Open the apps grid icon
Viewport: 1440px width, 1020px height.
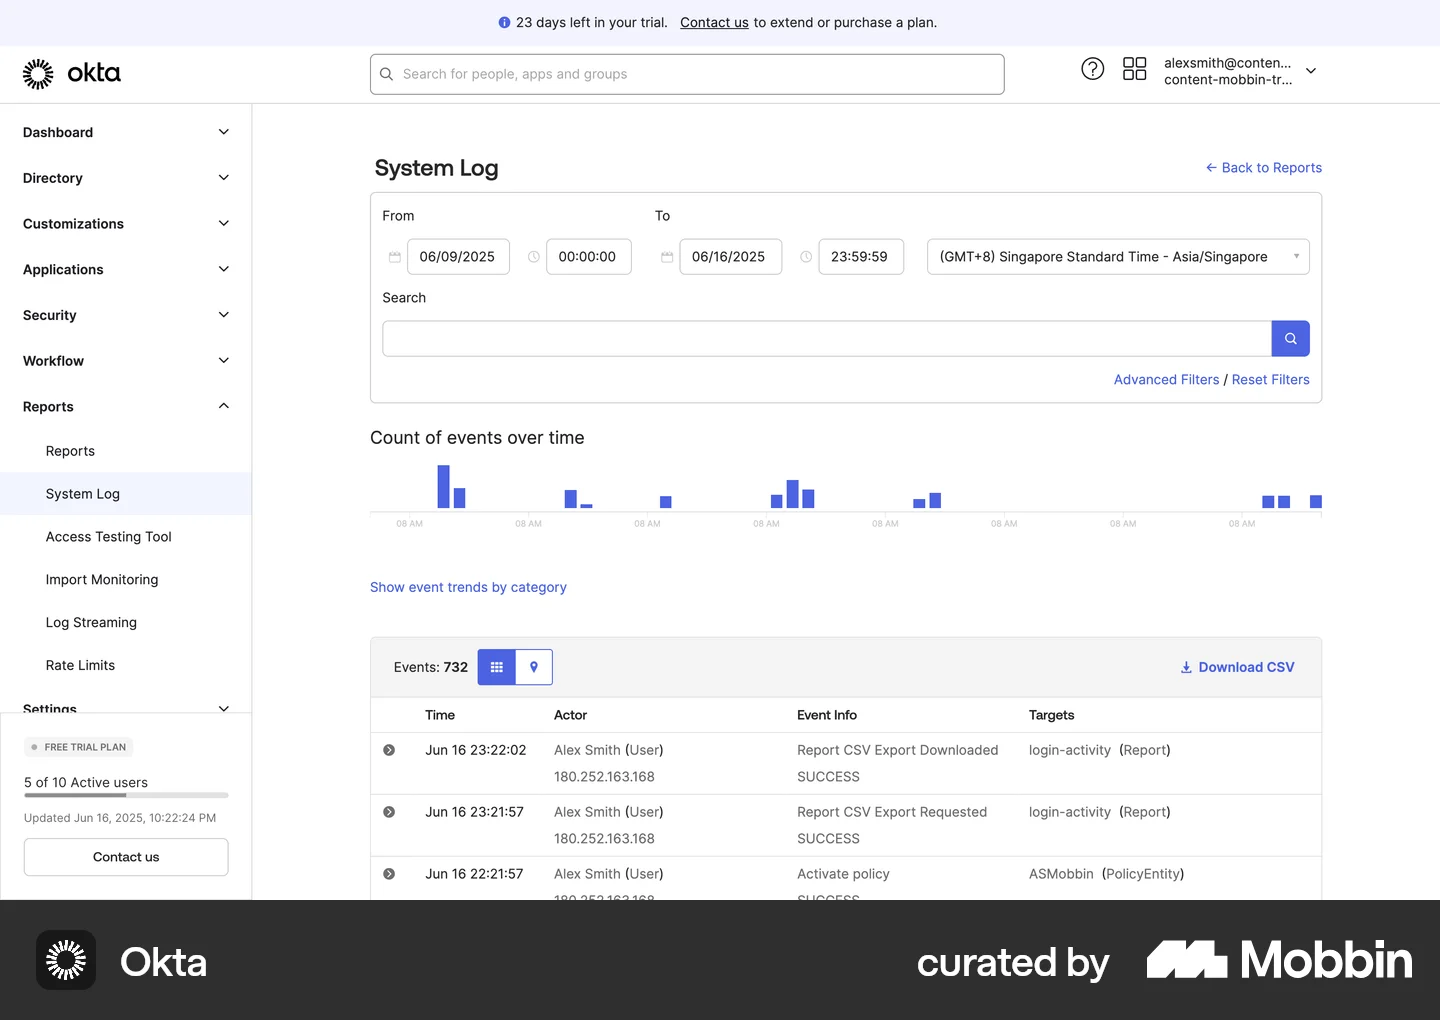[1134, 69]
